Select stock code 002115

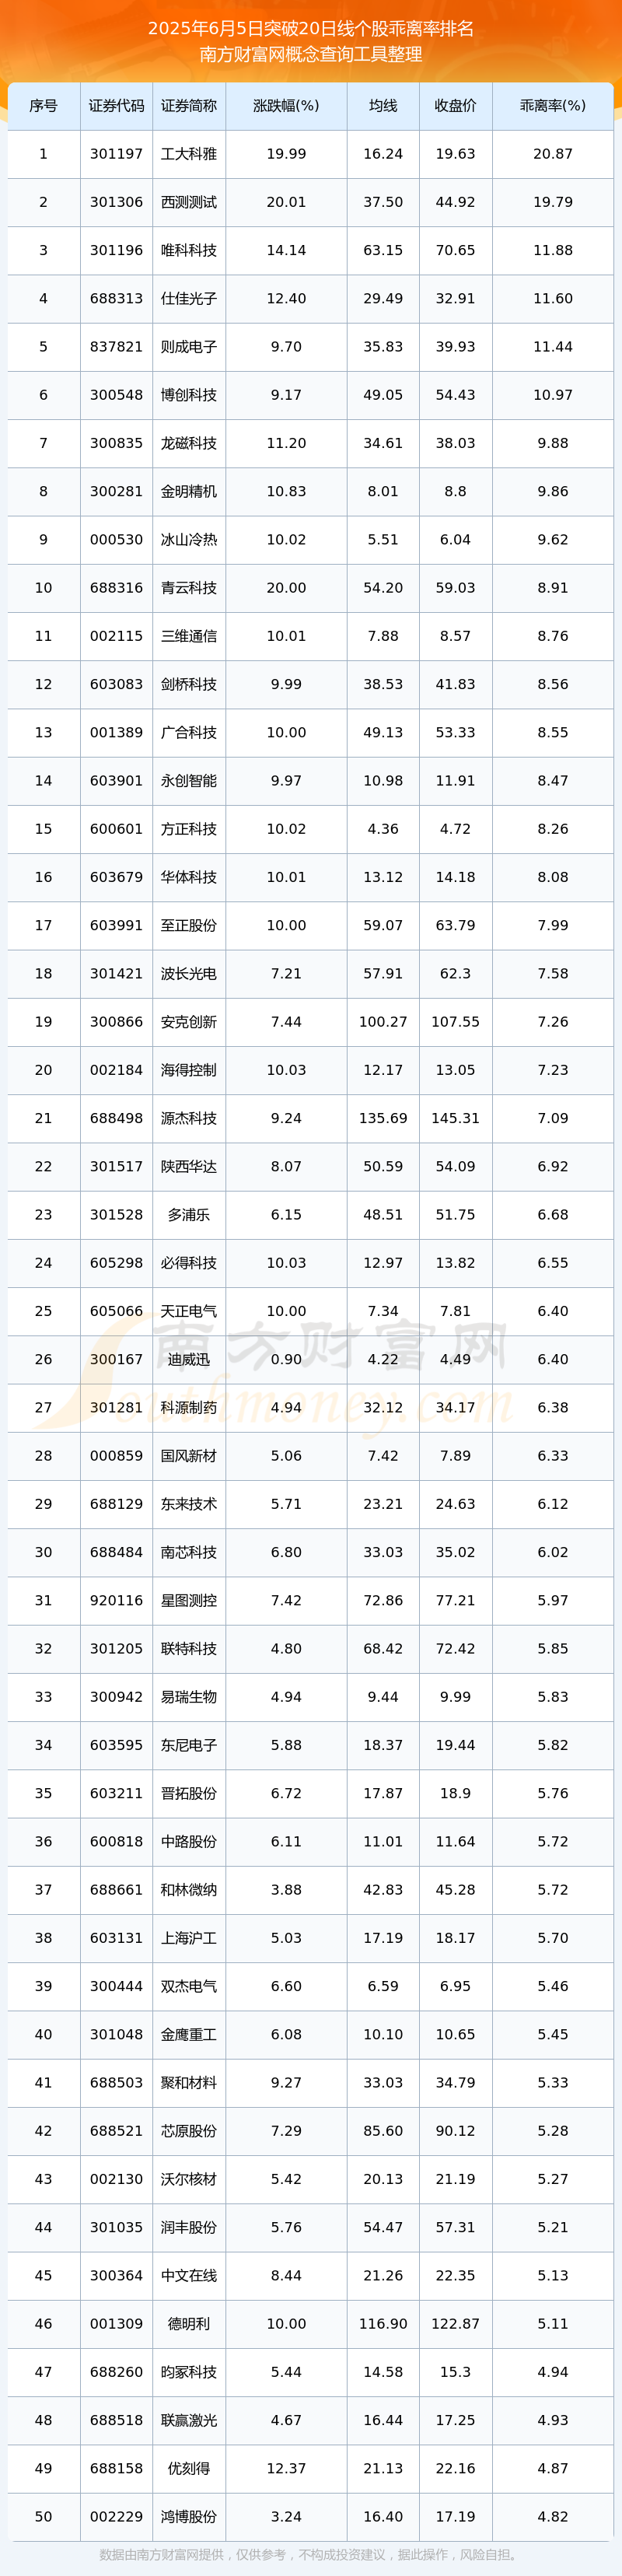pos(116,636)
